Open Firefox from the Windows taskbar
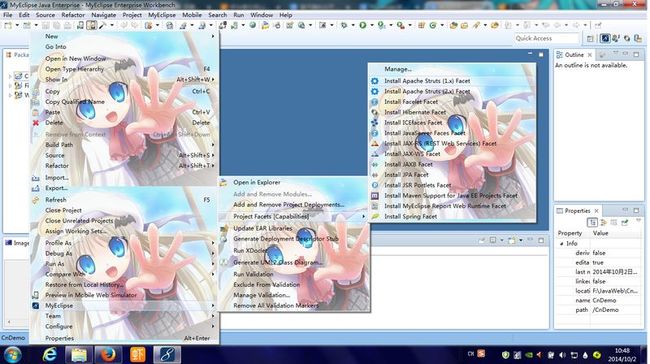 pyautogui.click(x=108, y=355)
